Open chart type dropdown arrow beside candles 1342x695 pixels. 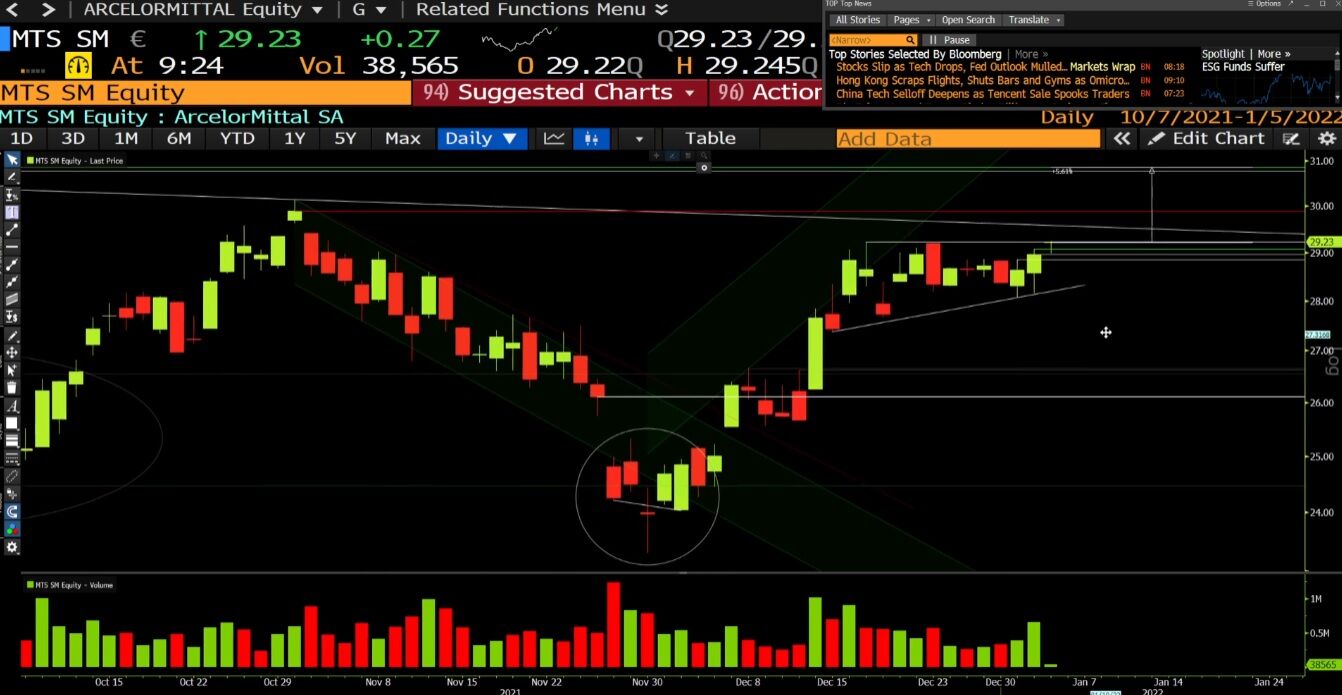click(x=639, y=139)
